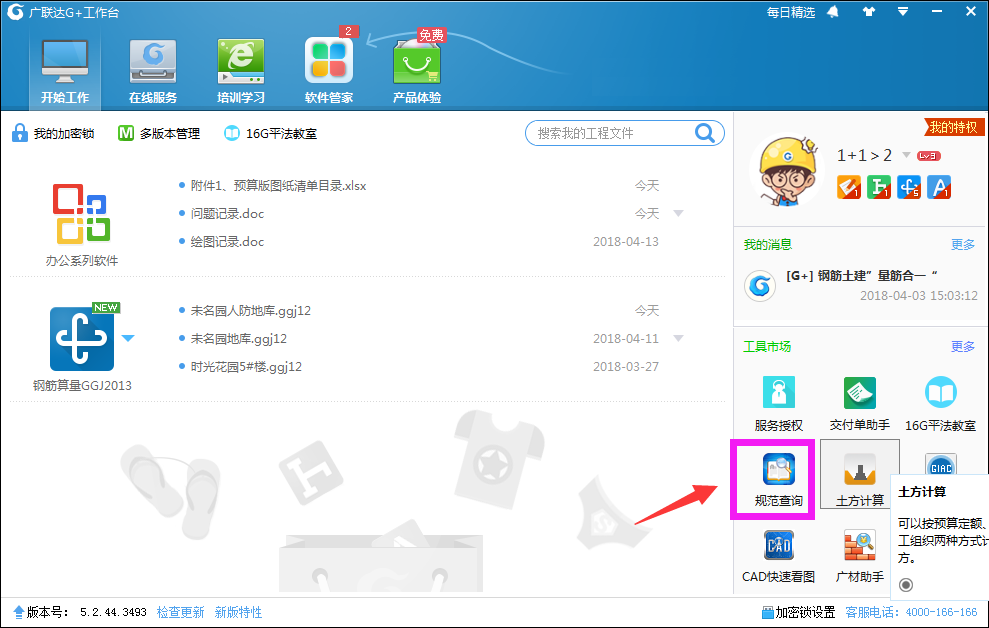Open the 规范查询 tool
Viewport: 989px width, 628px height.
779,480
